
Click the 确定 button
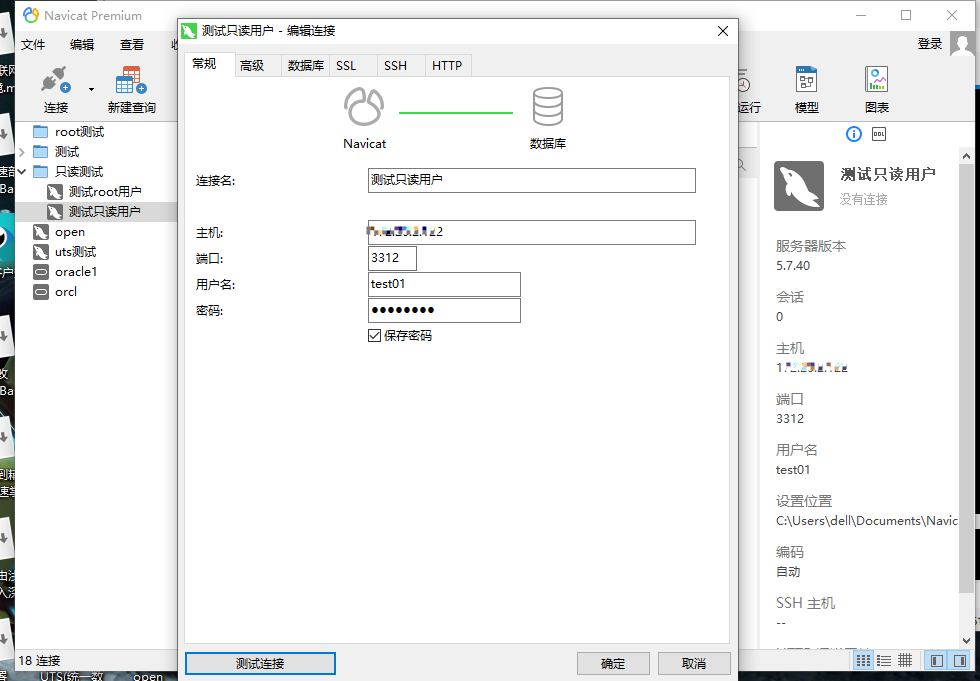613,664
